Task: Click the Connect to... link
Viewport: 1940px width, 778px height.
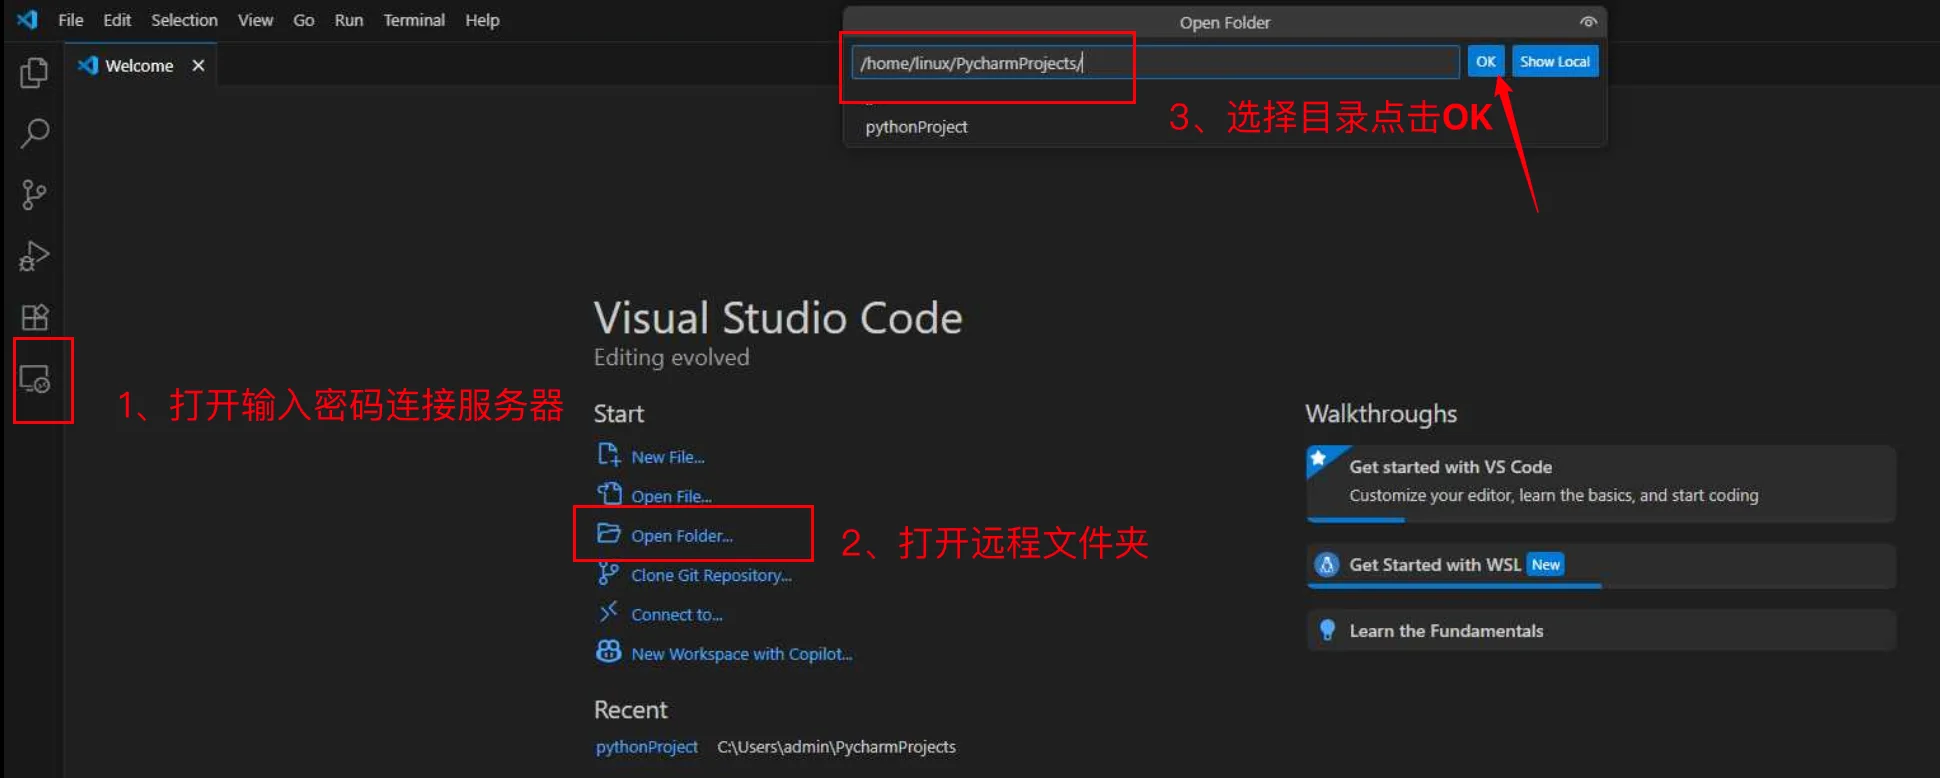Action: coord(677,615)
